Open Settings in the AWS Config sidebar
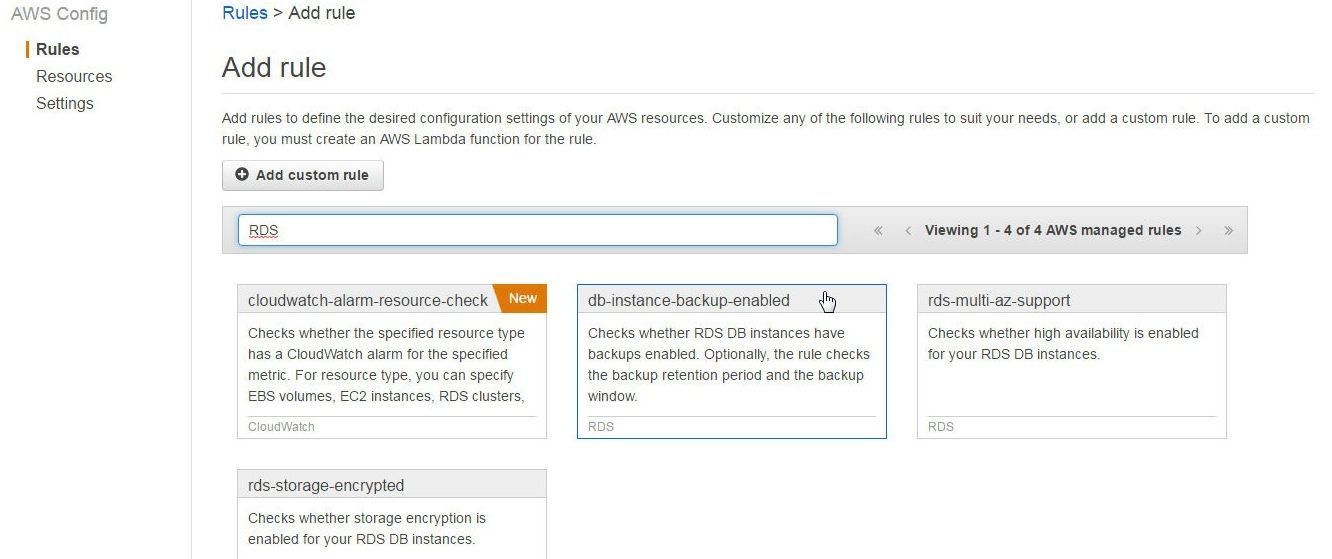 click(65, 103)
